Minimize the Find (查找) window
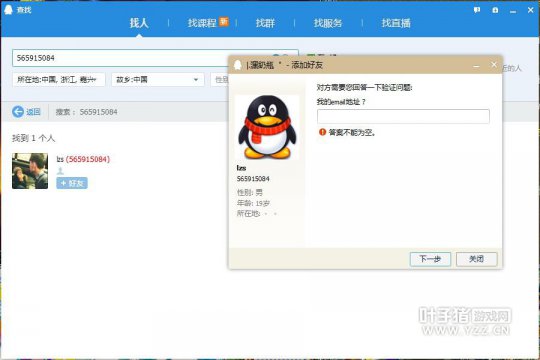 [x=513, y=11]
